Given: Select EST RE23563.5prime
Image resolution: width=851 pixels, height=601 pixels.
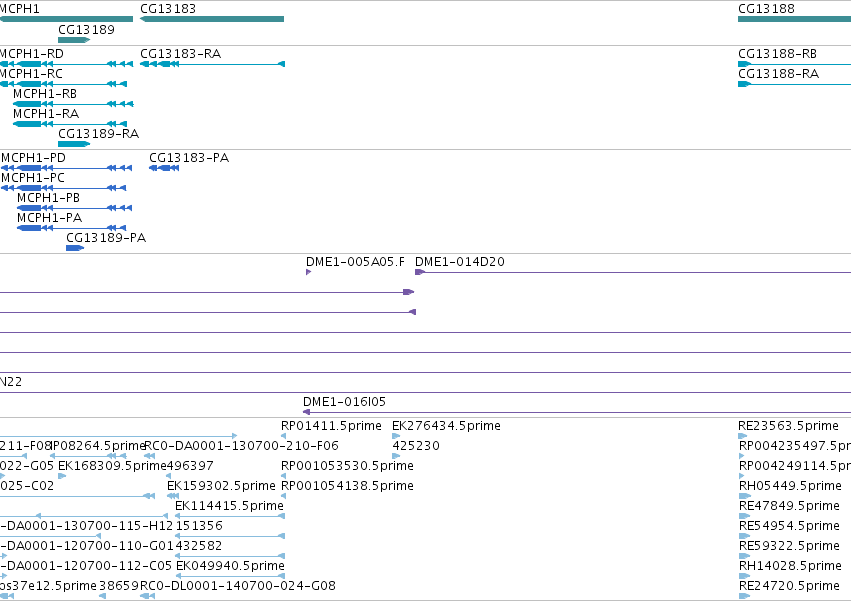Looking at the screenshot, I should tap(788, 426).
